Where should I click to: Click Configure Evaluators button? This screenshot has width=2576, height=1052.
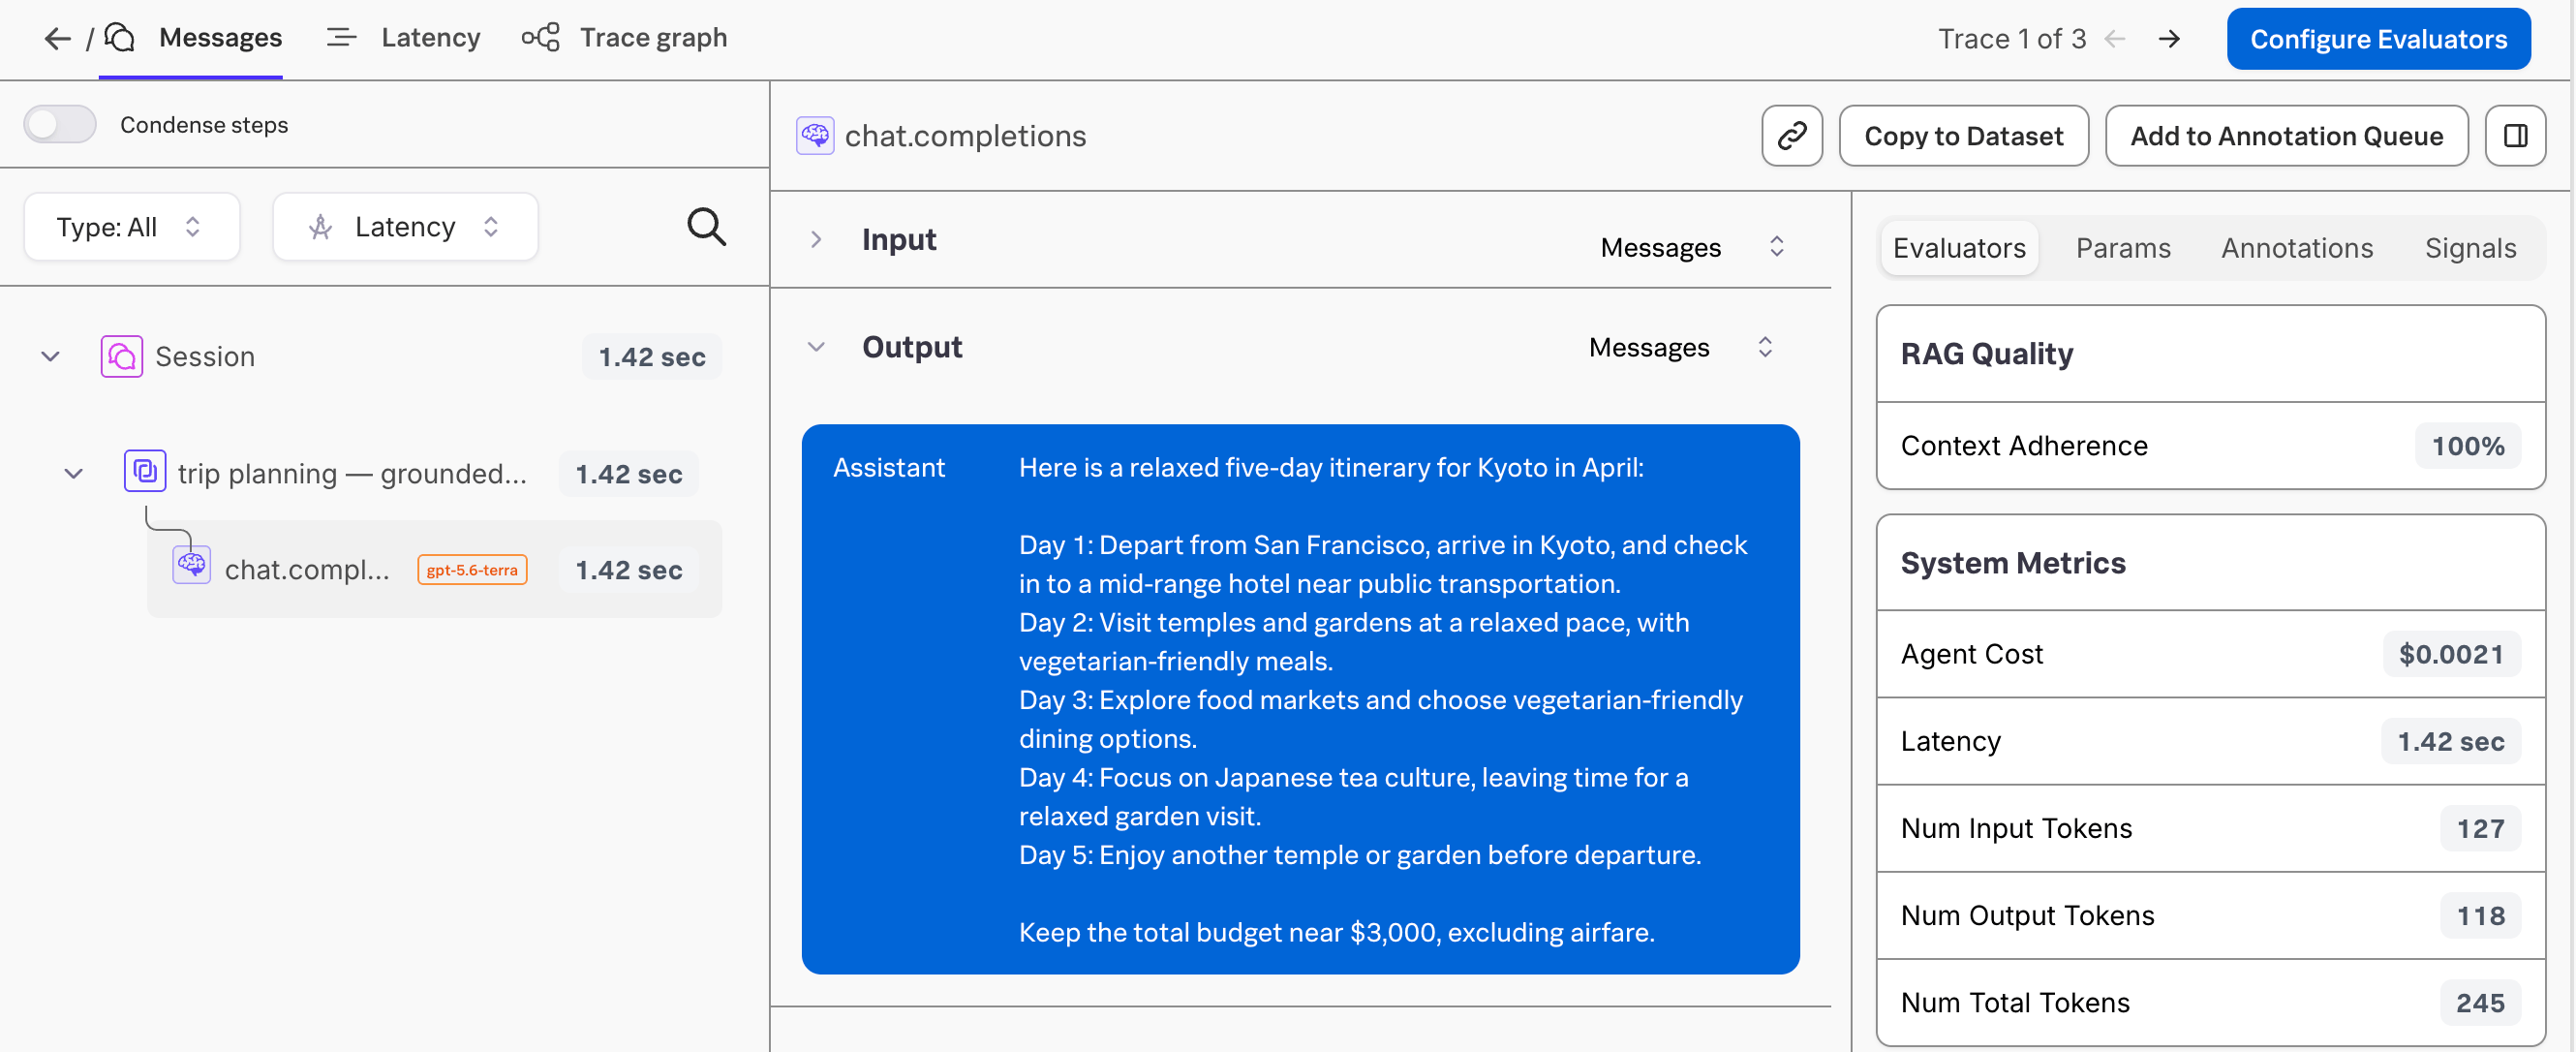tap(2377, 39)
